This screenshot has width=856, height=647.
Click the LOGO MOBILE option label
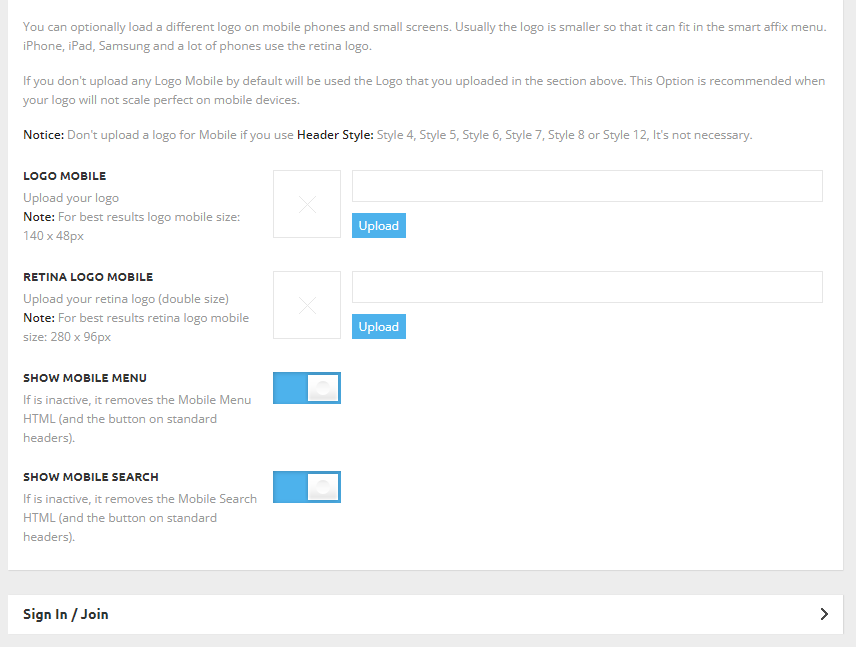click(64, 176)
